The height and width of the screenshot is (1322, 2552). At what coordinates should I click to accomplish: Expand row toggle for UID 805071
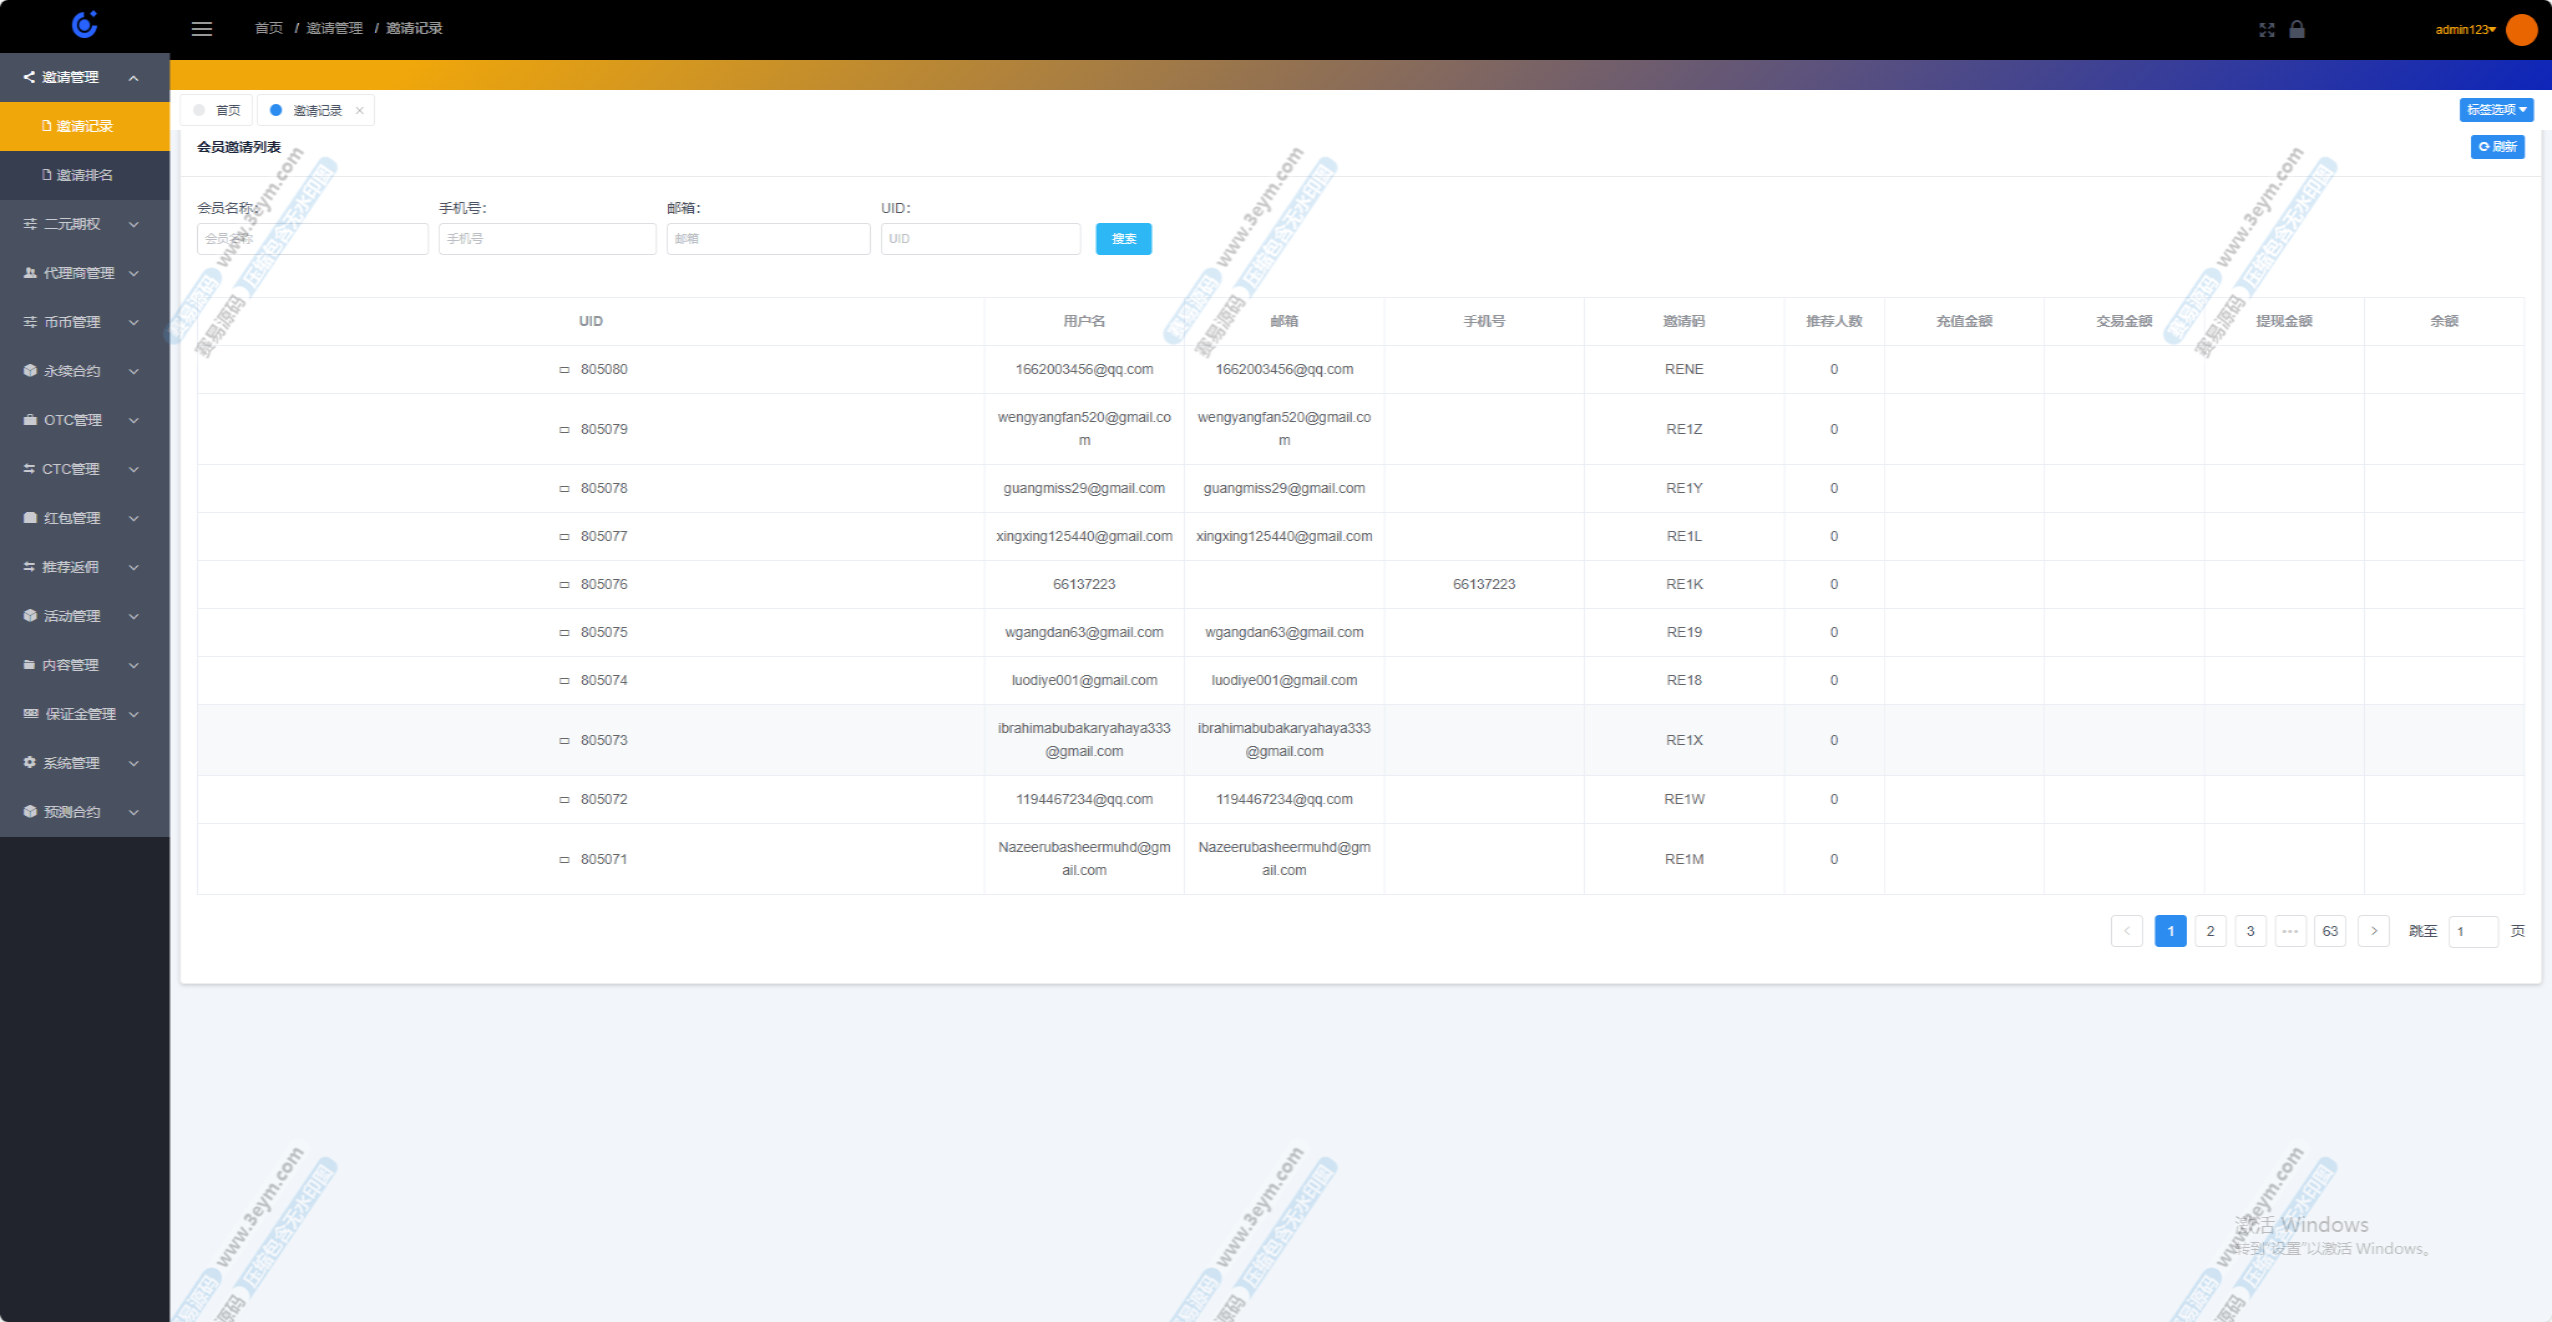click(564, 860)
